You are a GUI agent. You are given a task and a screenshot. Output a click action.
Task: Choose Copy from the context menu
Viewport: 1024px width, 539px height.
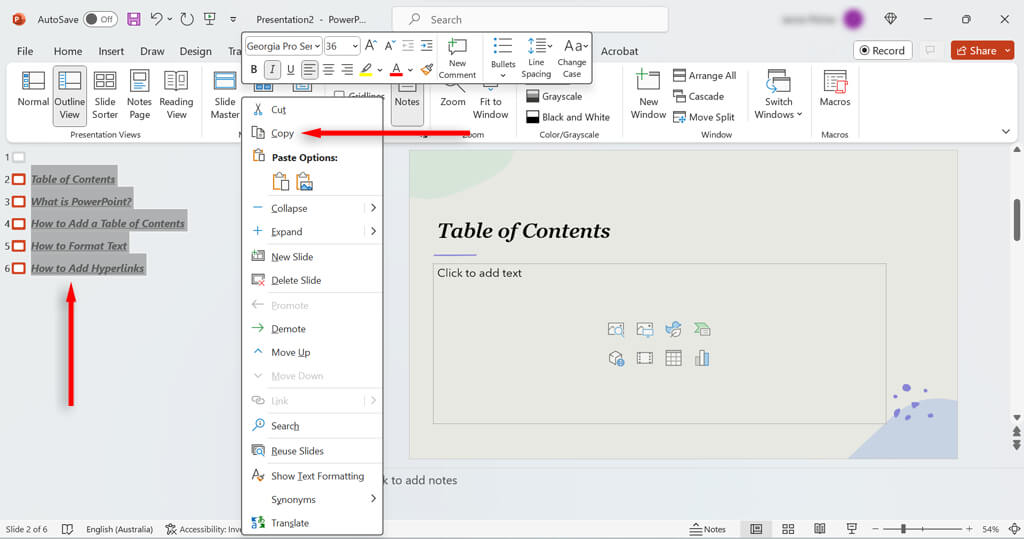tap(282, 133)
